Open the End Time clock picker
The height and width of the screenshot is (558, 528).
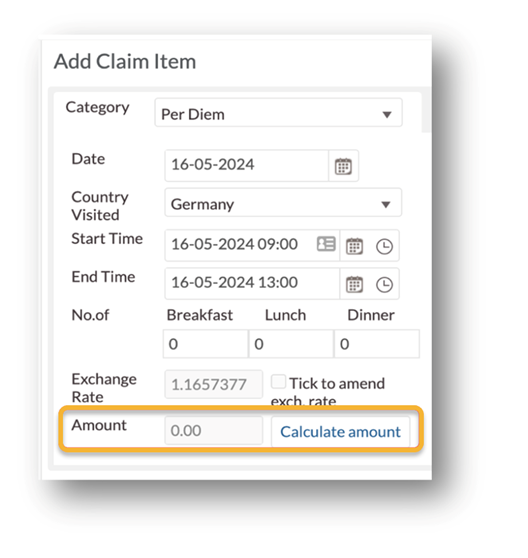[384, 284]
